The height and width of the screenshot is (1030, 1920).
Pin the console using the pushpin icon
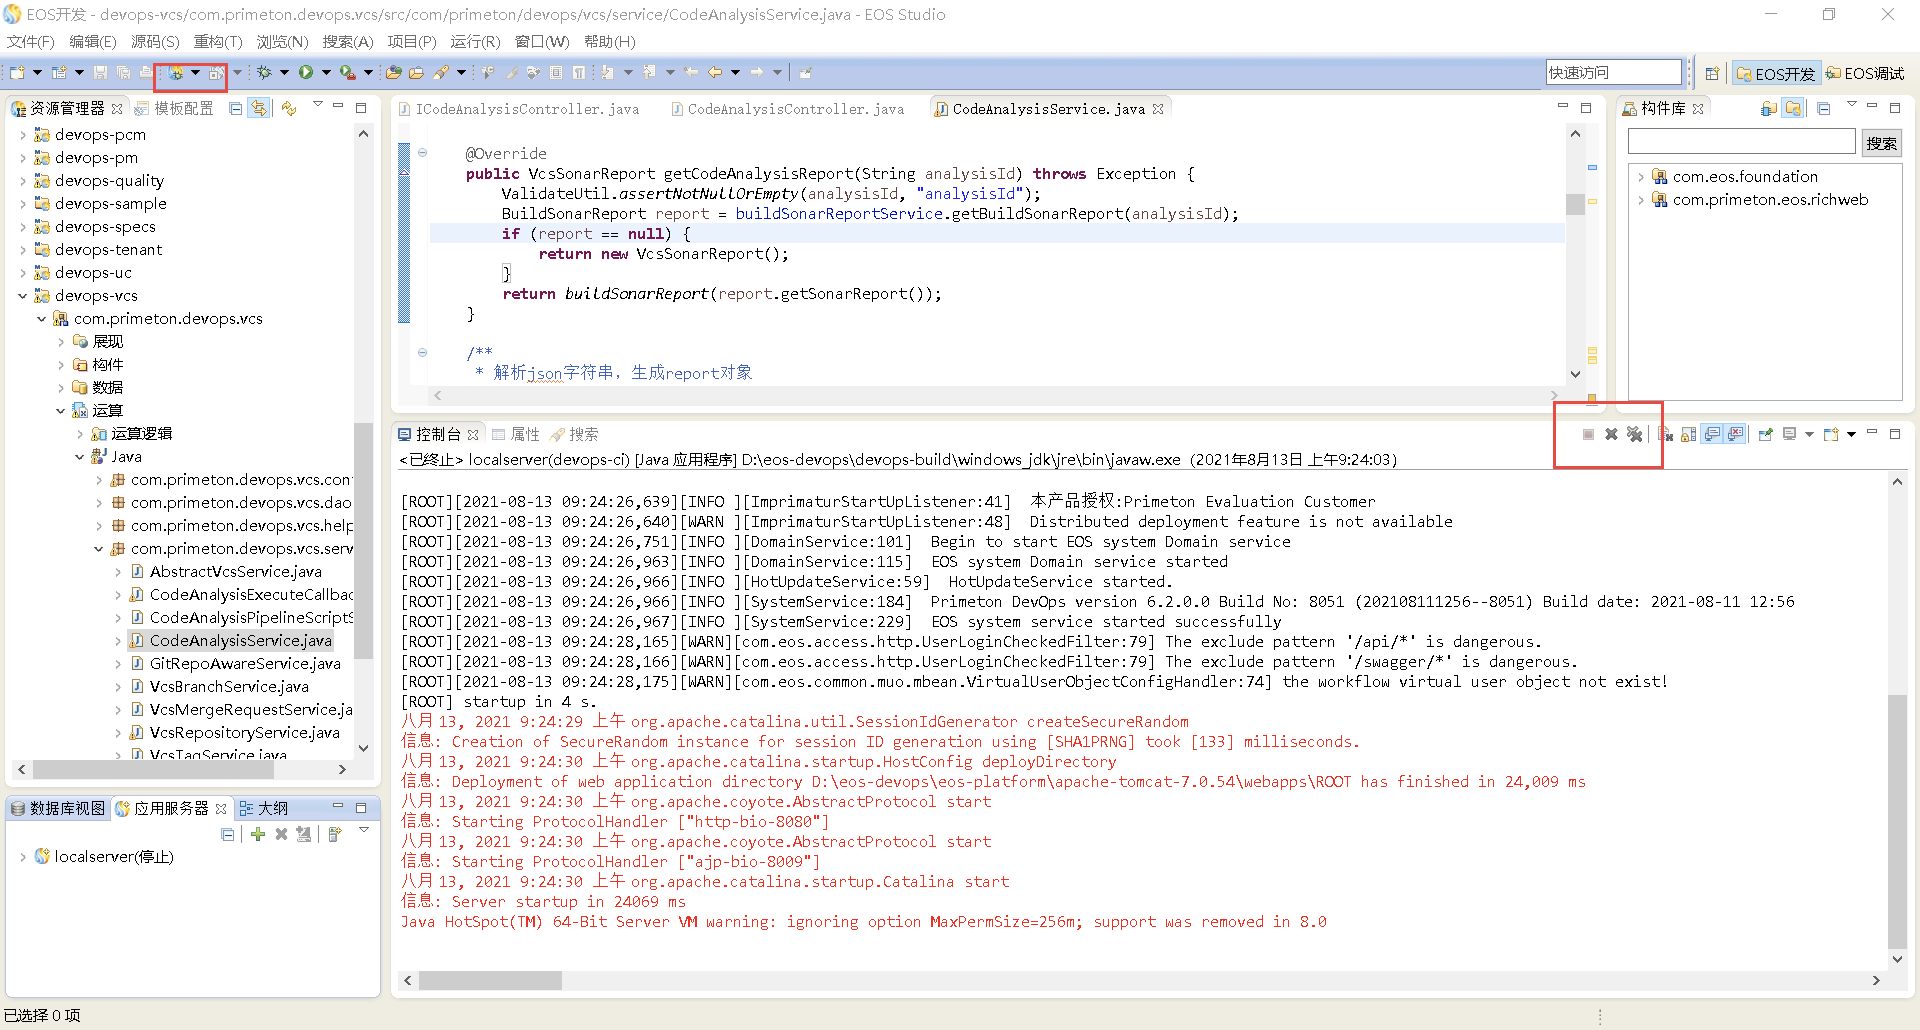click(1764, 434)
